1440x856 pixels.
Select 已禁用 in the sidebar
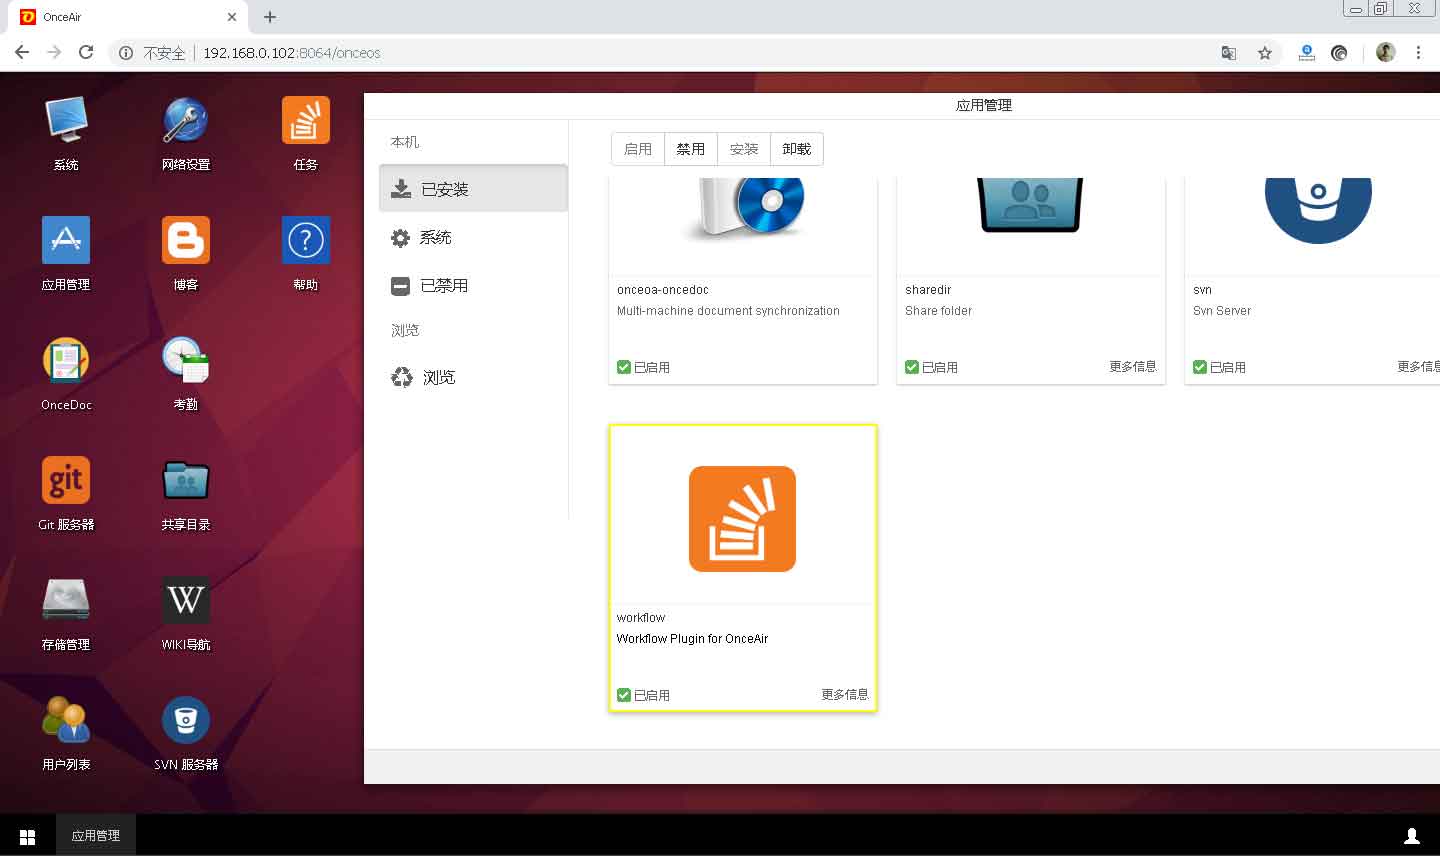pyautogui.click(x=444, y=286)
